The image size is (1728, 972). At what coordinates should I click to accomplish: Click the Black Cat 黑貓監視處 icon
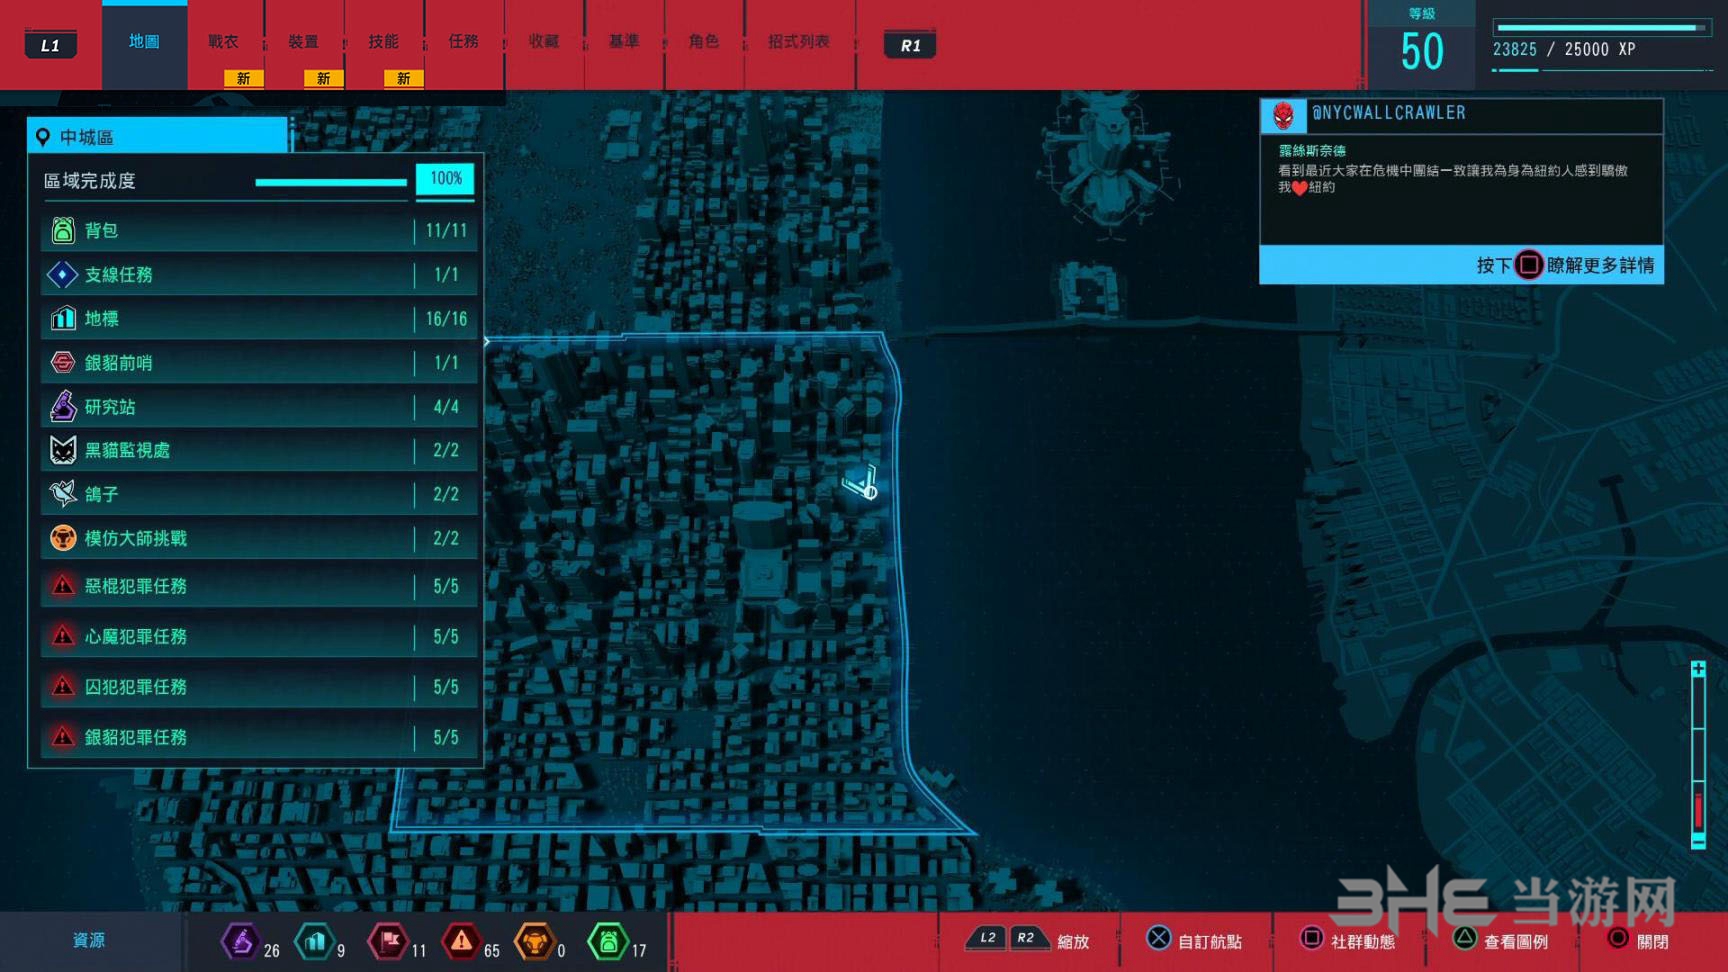point(63,450)
